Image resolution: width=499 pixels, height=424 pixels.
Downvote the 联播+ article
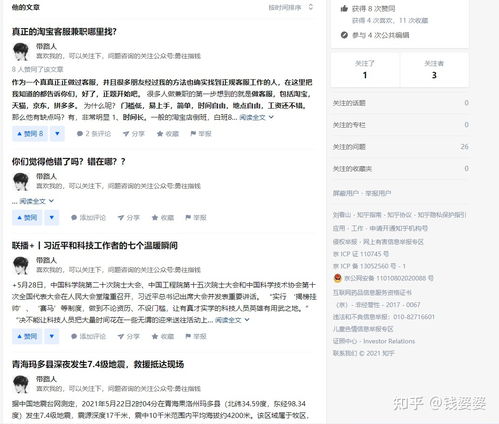point(52,336)
